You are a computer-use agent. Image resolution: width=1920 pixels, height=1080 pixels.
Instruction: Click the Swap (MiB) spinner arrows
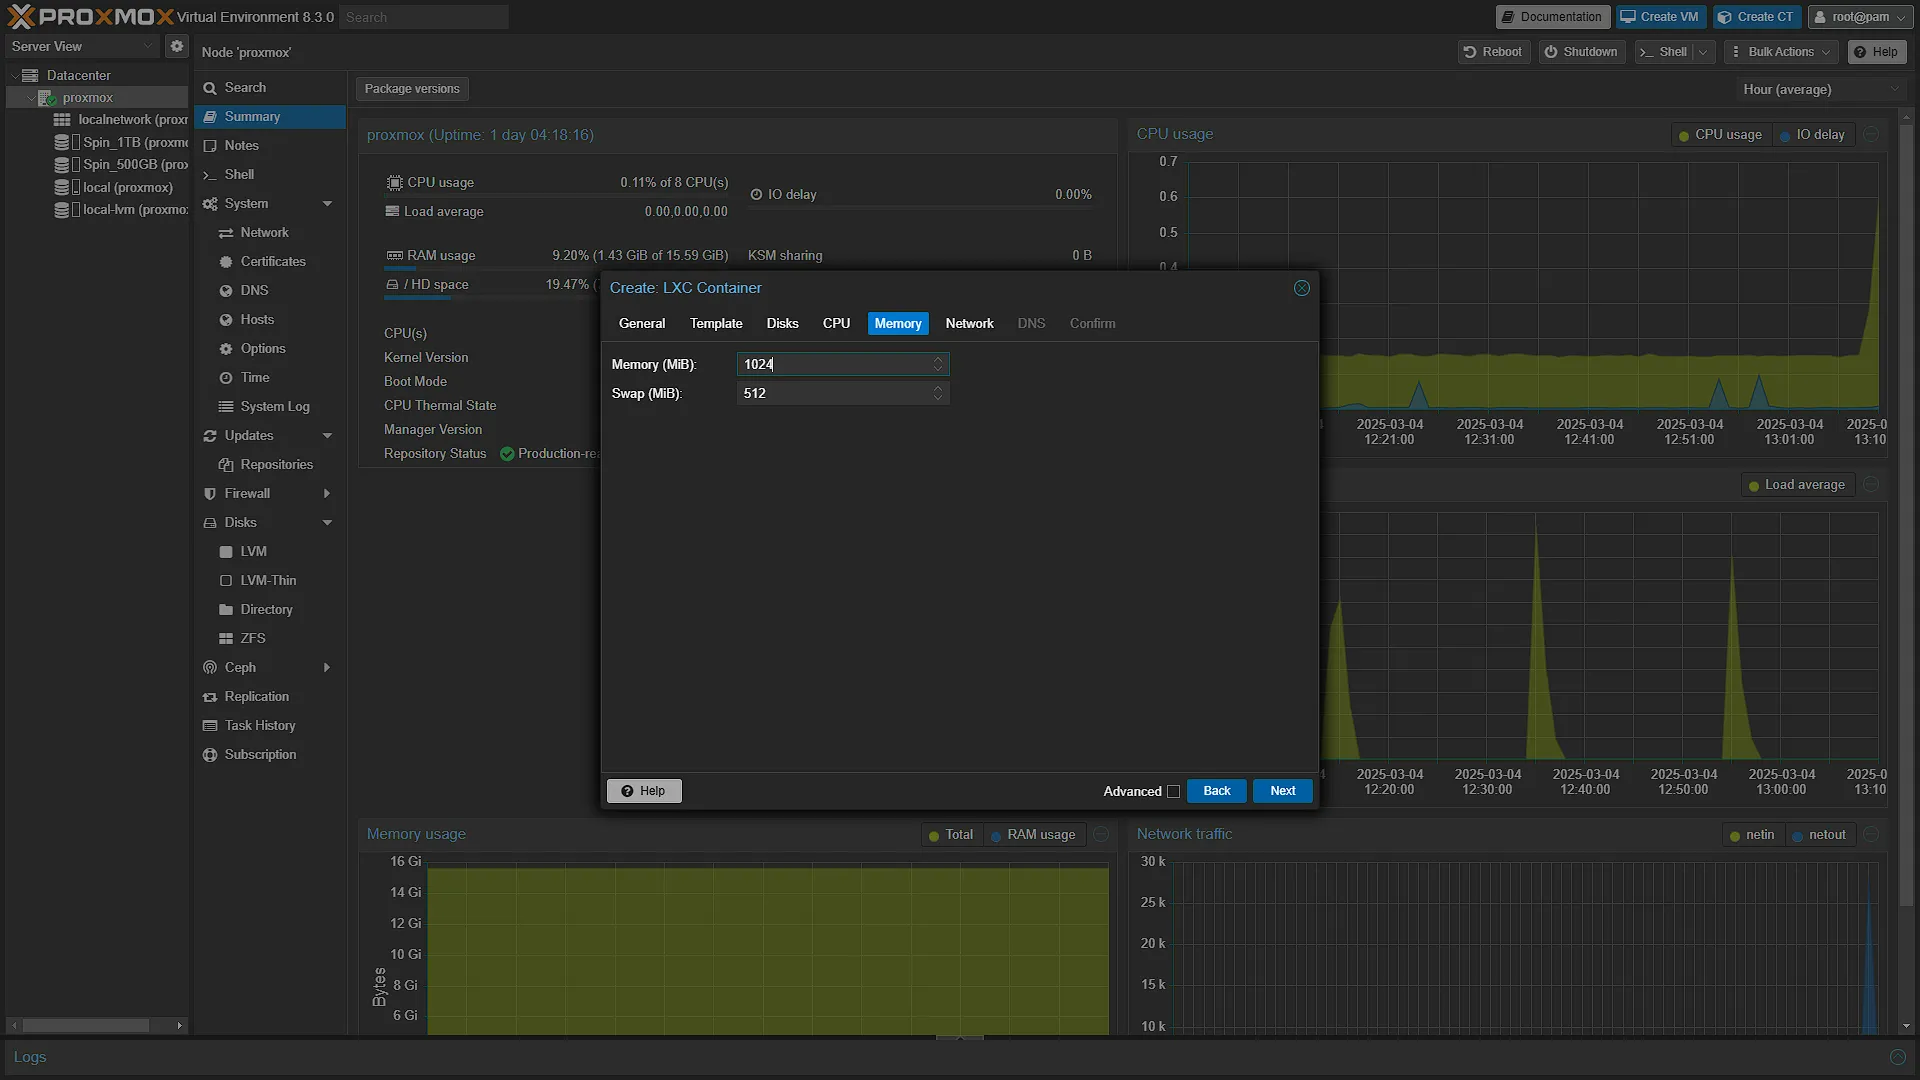938,393
